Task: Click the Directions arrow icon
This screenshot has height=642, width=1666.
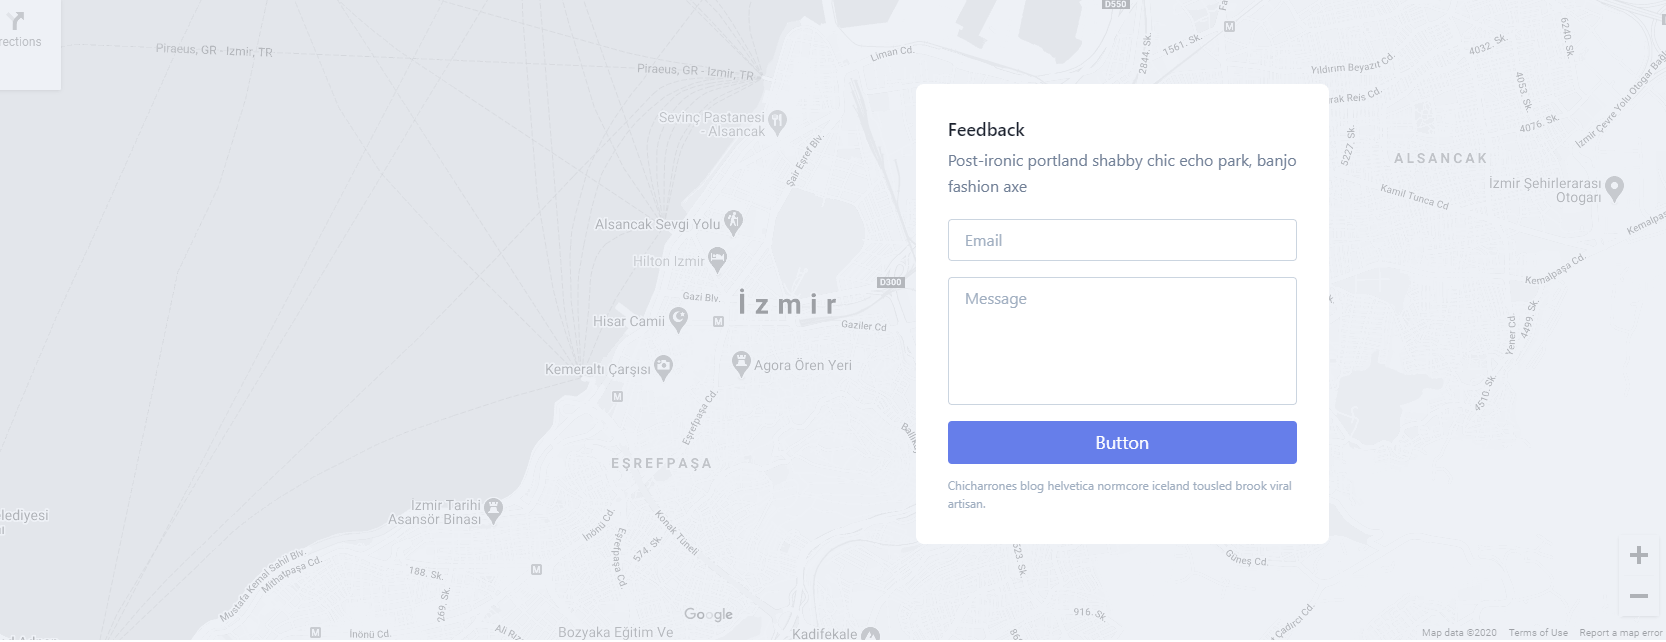Action: click(15, 20)
